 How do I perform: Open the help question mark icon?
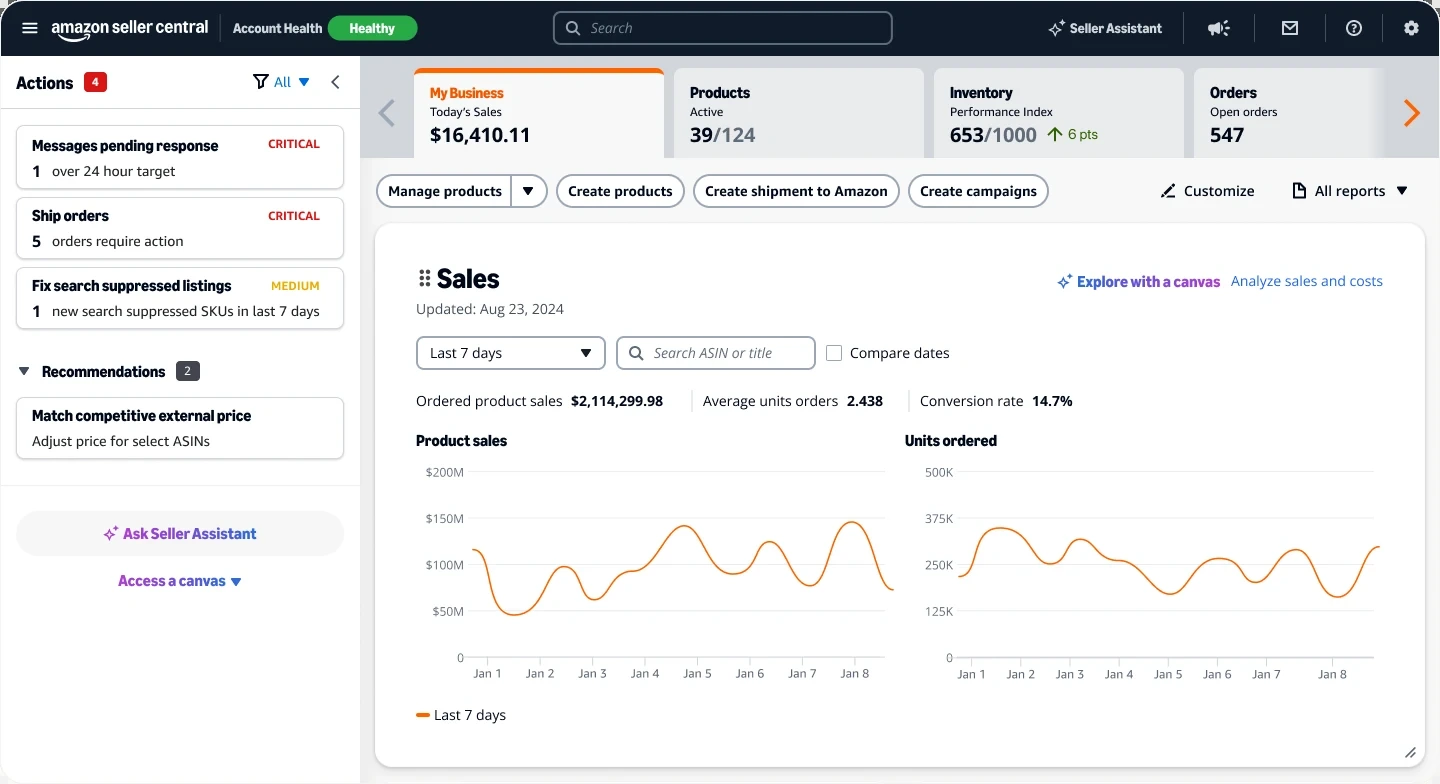(x=1354, y=28)
